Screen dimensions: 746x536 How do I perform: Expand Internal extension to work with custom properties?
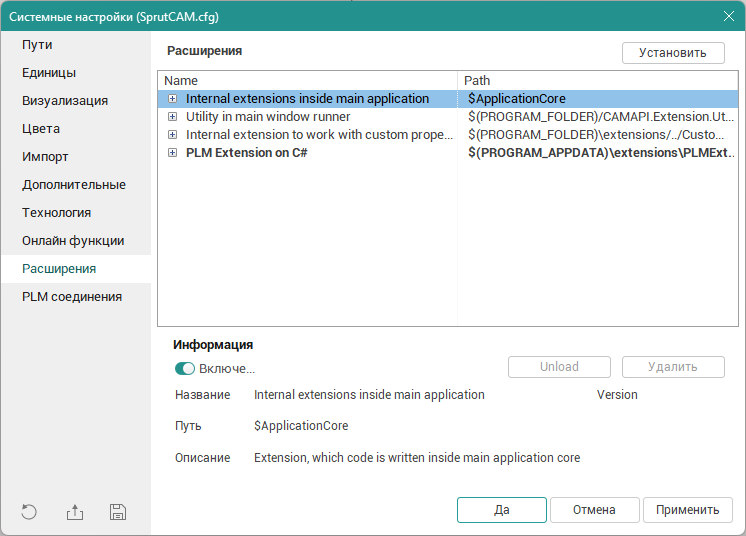click(173, 135)
